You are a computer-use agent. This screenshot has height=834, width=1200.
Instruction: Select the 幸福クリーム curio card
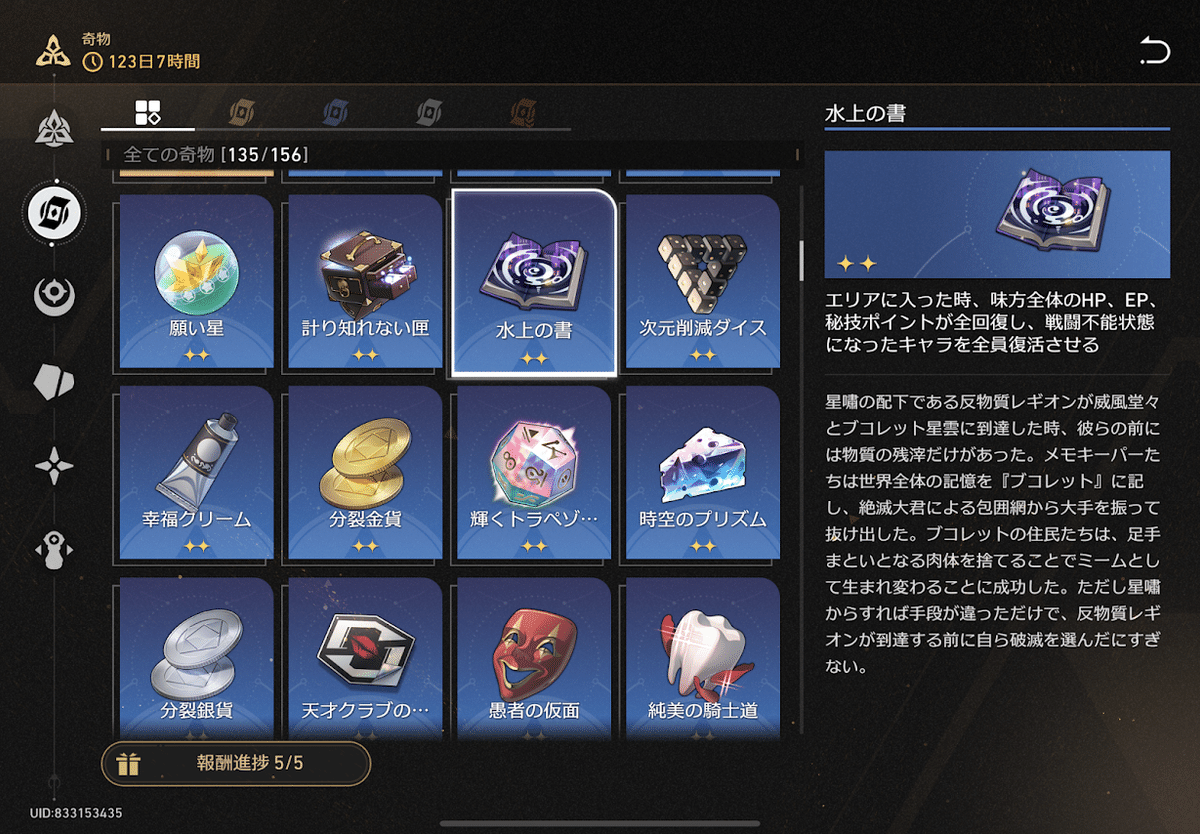click(196, 474)
